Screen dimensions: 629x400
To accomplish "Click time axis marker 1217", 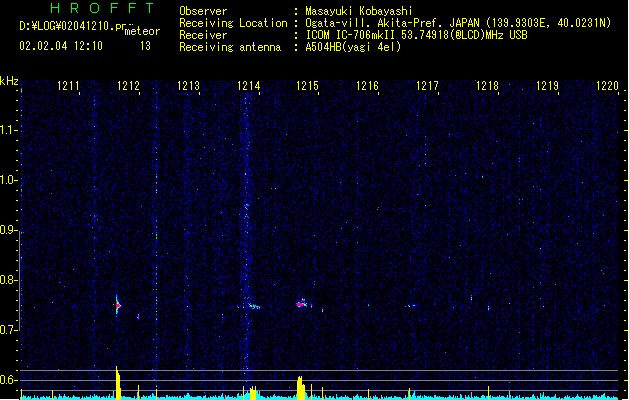I will click(427, 86).
